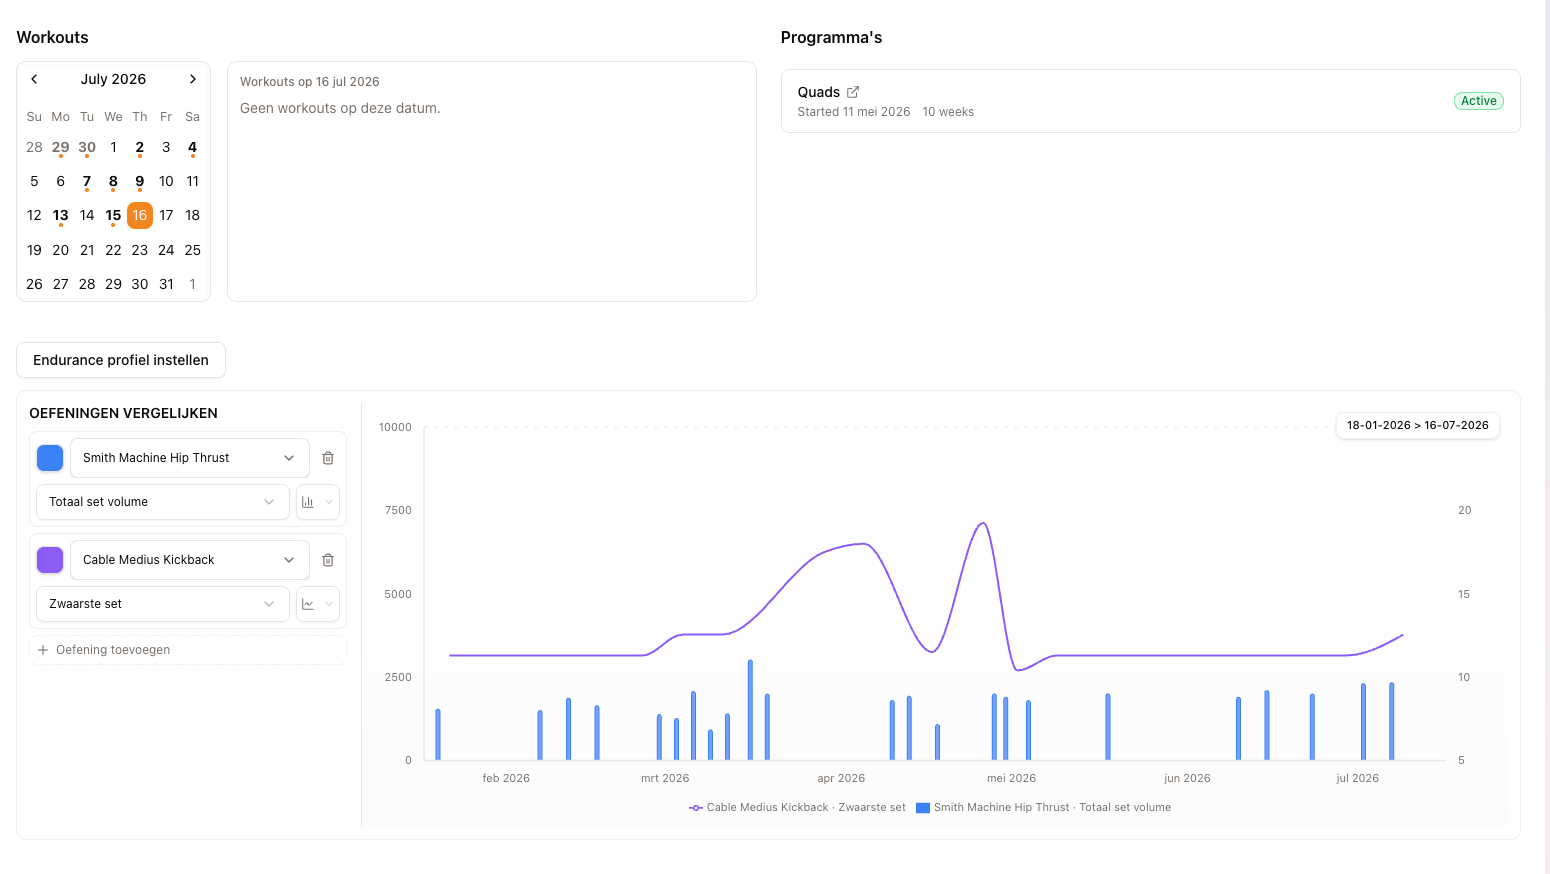Go to previous month in calendar

tap(34, 79)
